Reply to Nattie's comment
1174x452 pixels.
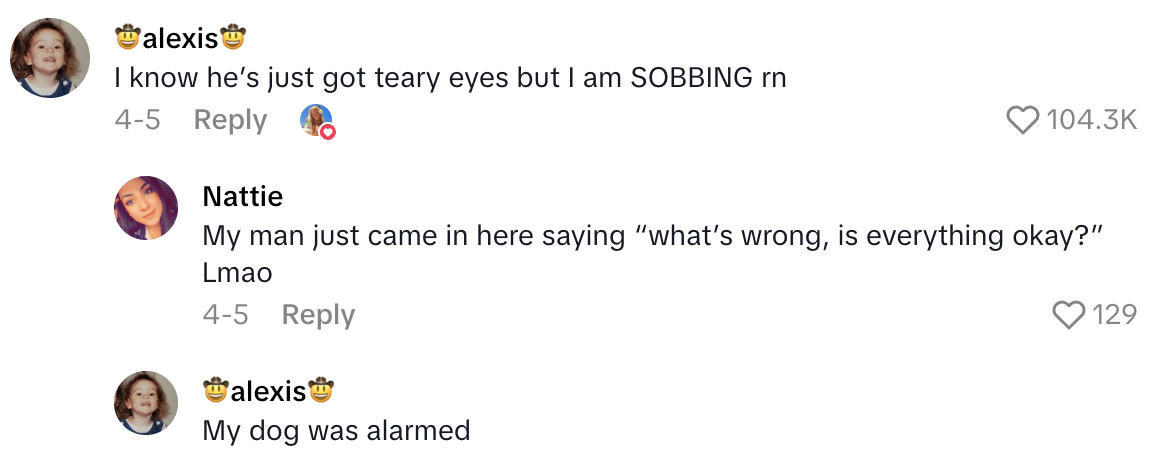pos(318,315)
